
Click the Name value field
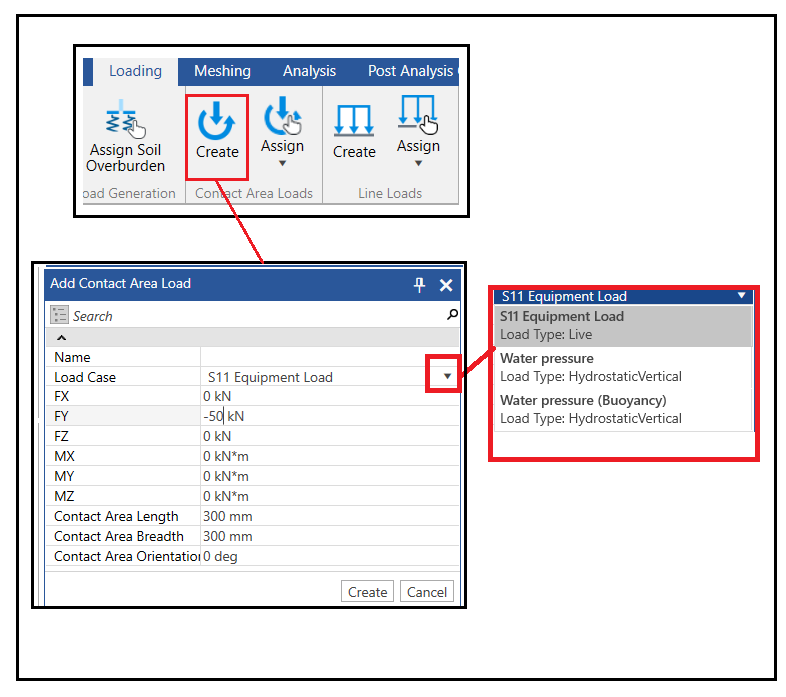[x=330, y=357]
